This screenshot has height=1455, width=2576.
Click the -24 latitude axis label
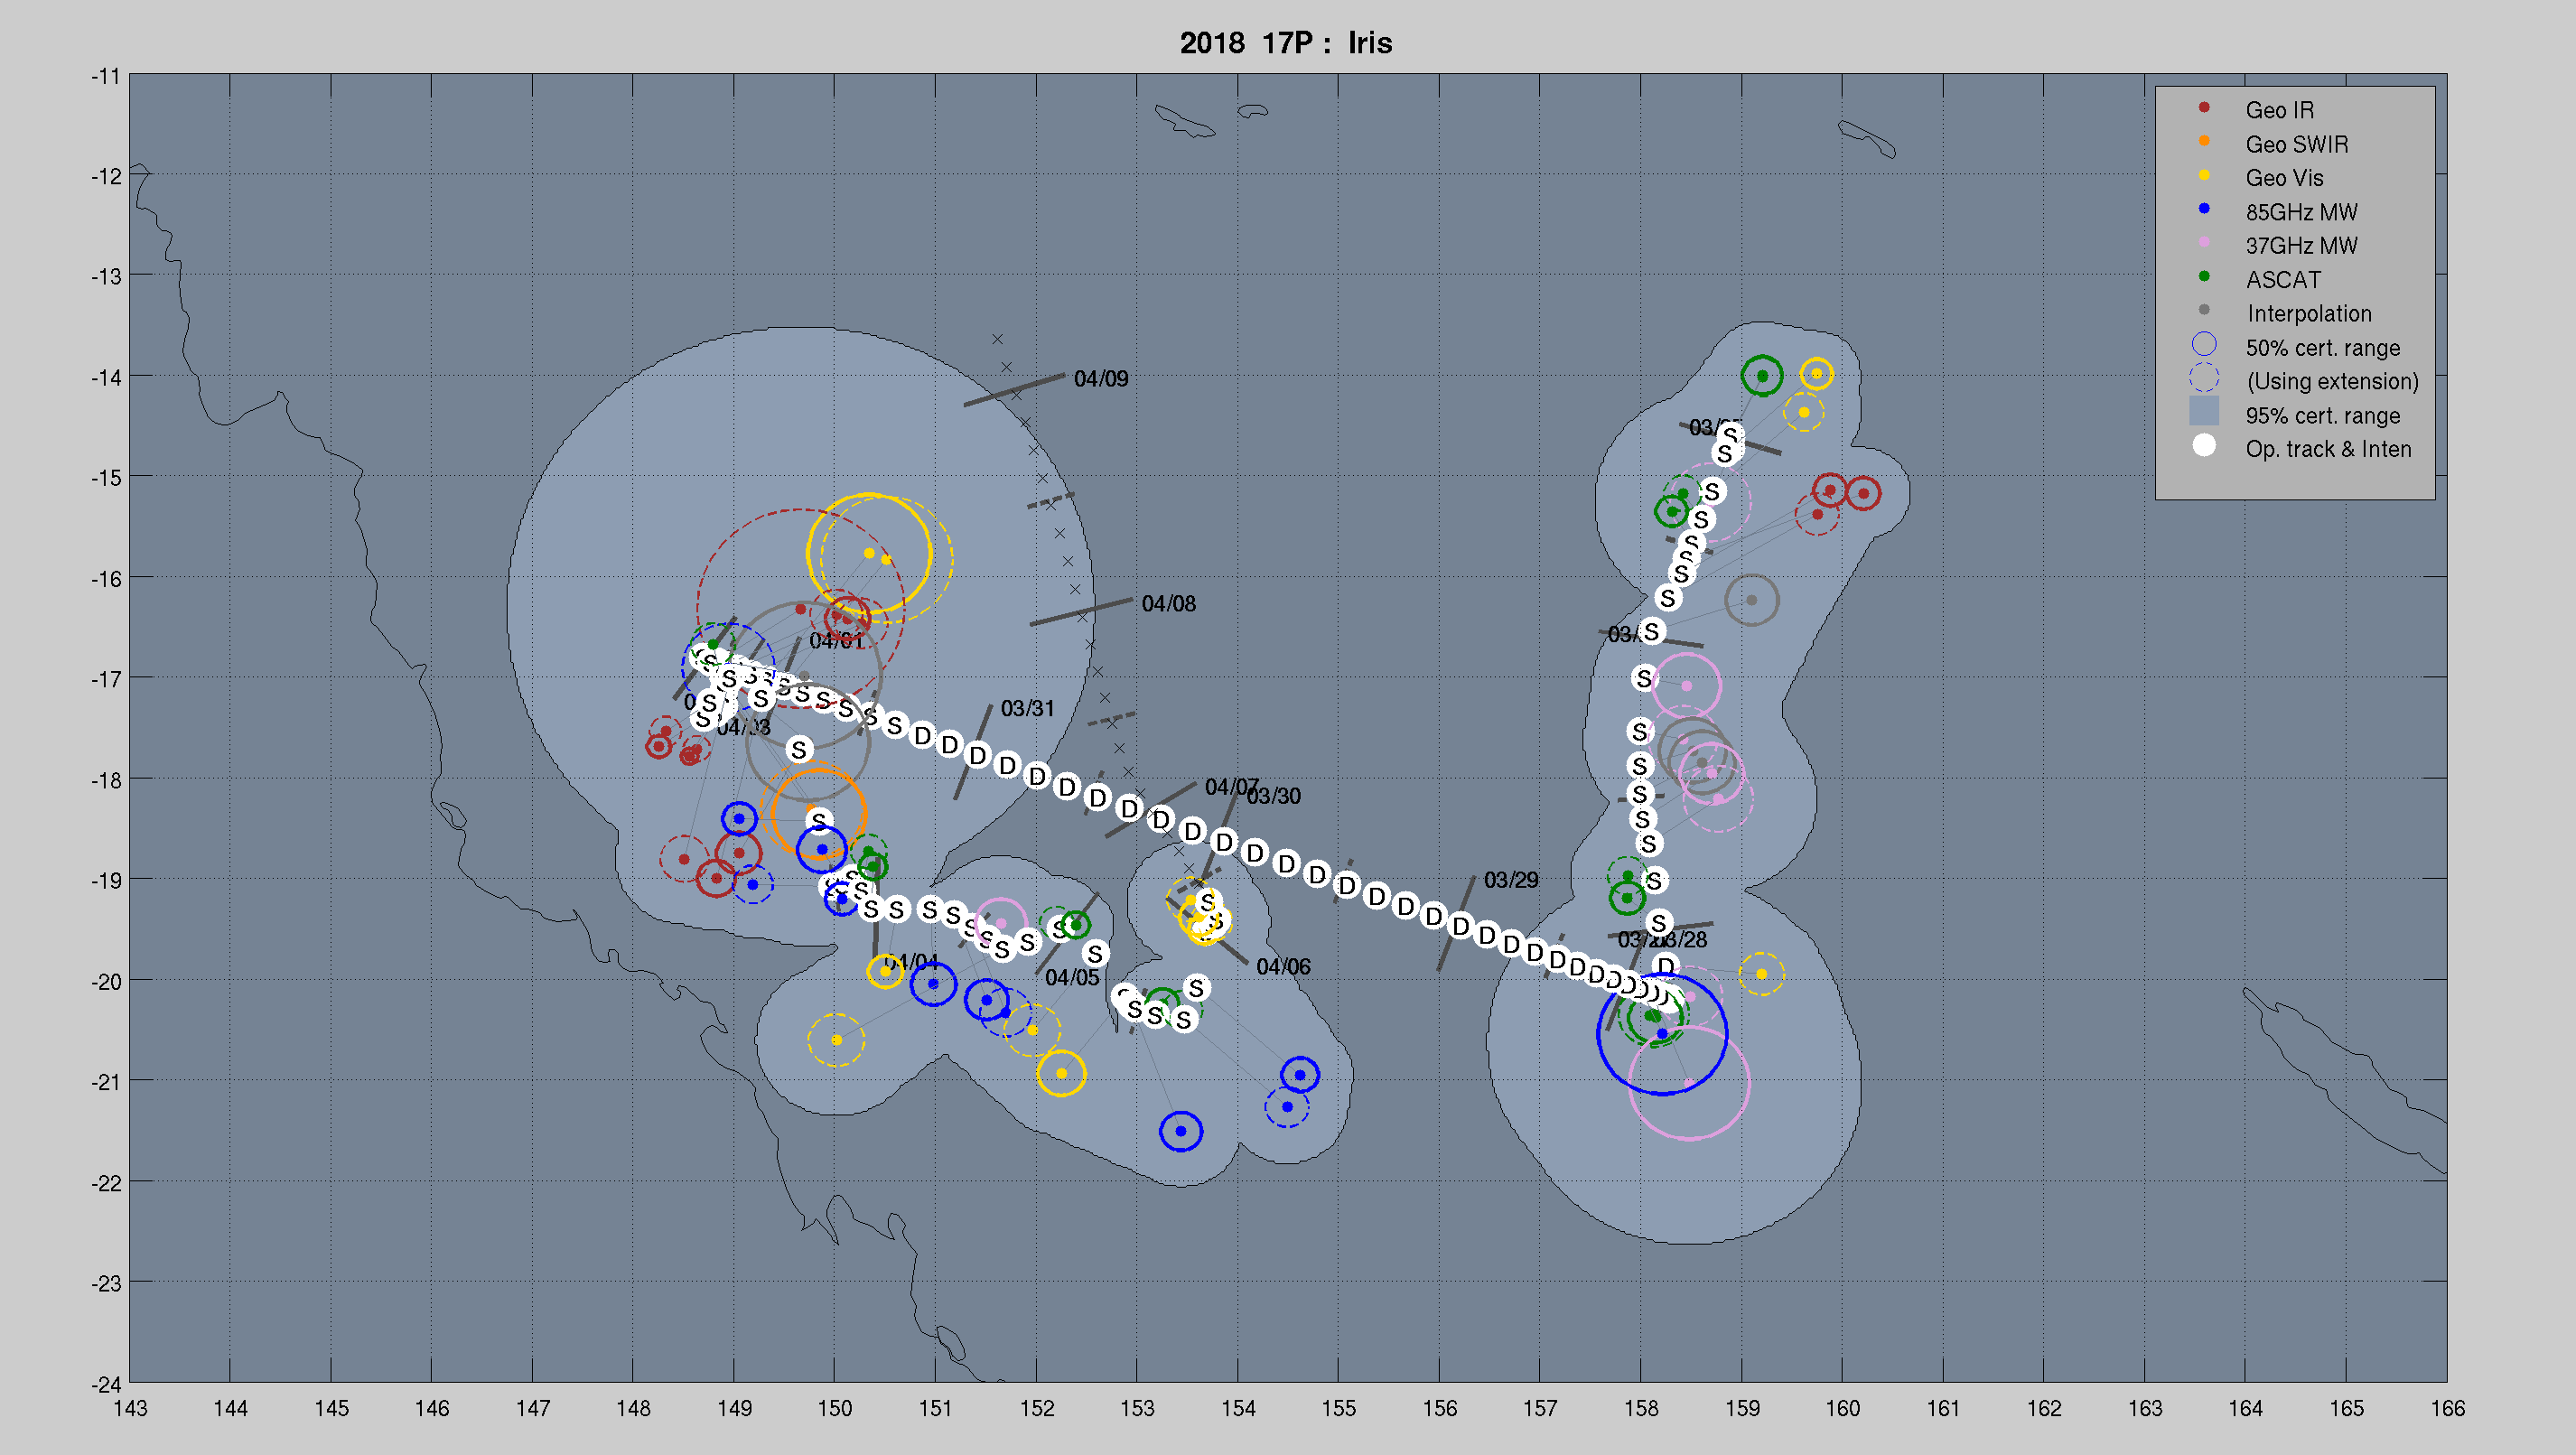point(106,1385)
